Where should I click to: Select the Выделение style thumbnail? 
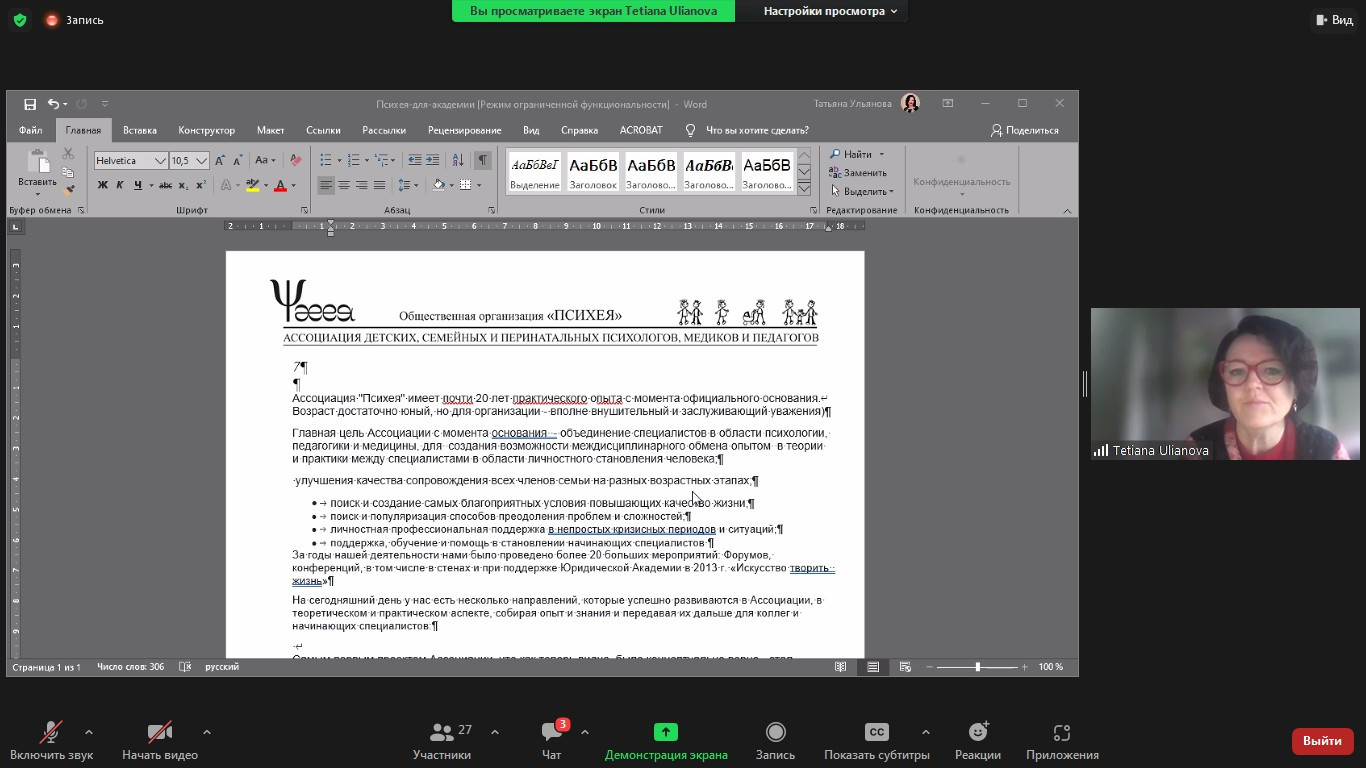click(535, 171)
